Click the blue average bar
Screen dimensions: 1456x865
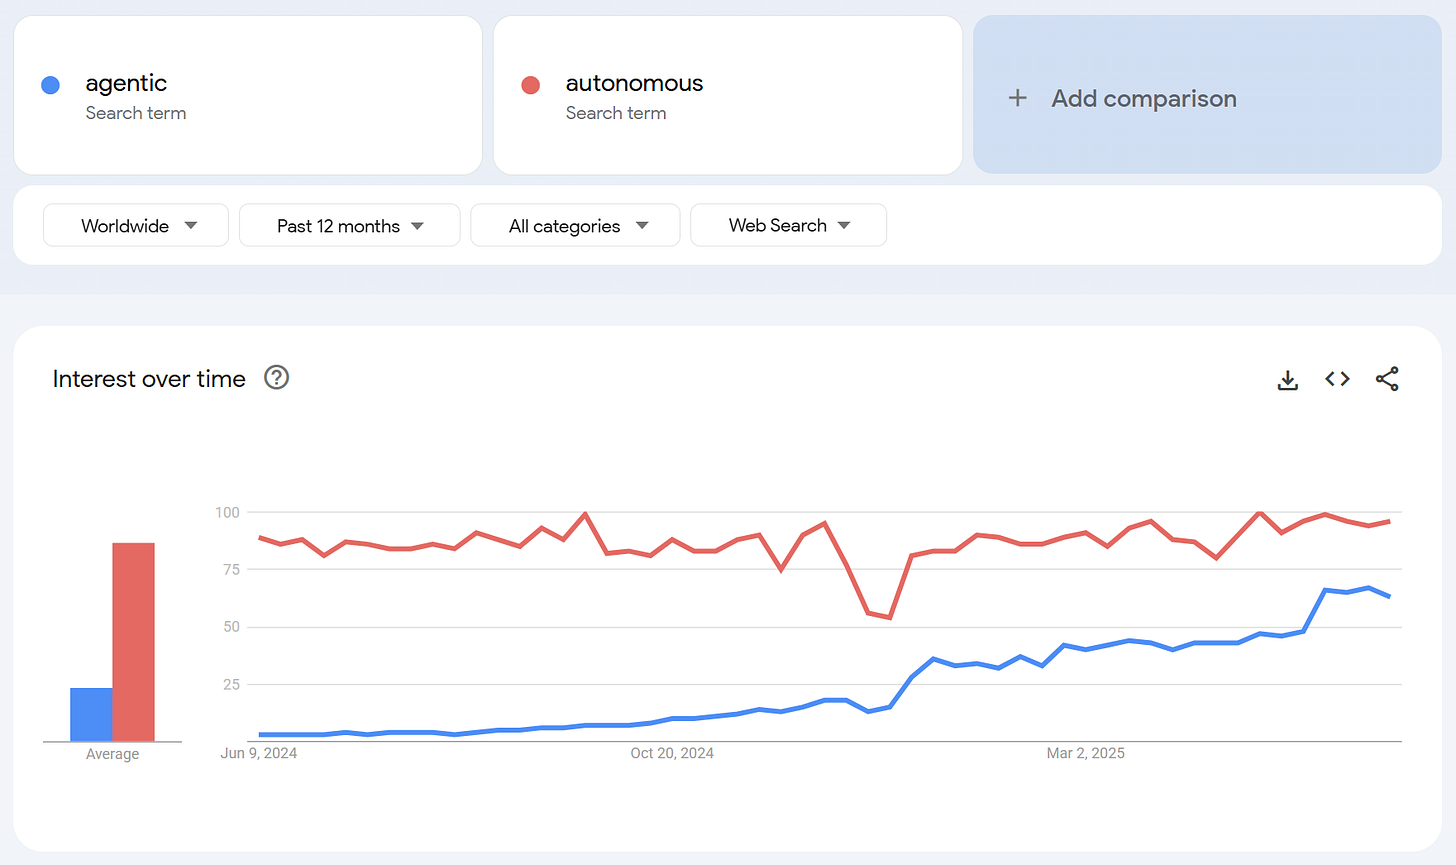[x=91, y=714]
